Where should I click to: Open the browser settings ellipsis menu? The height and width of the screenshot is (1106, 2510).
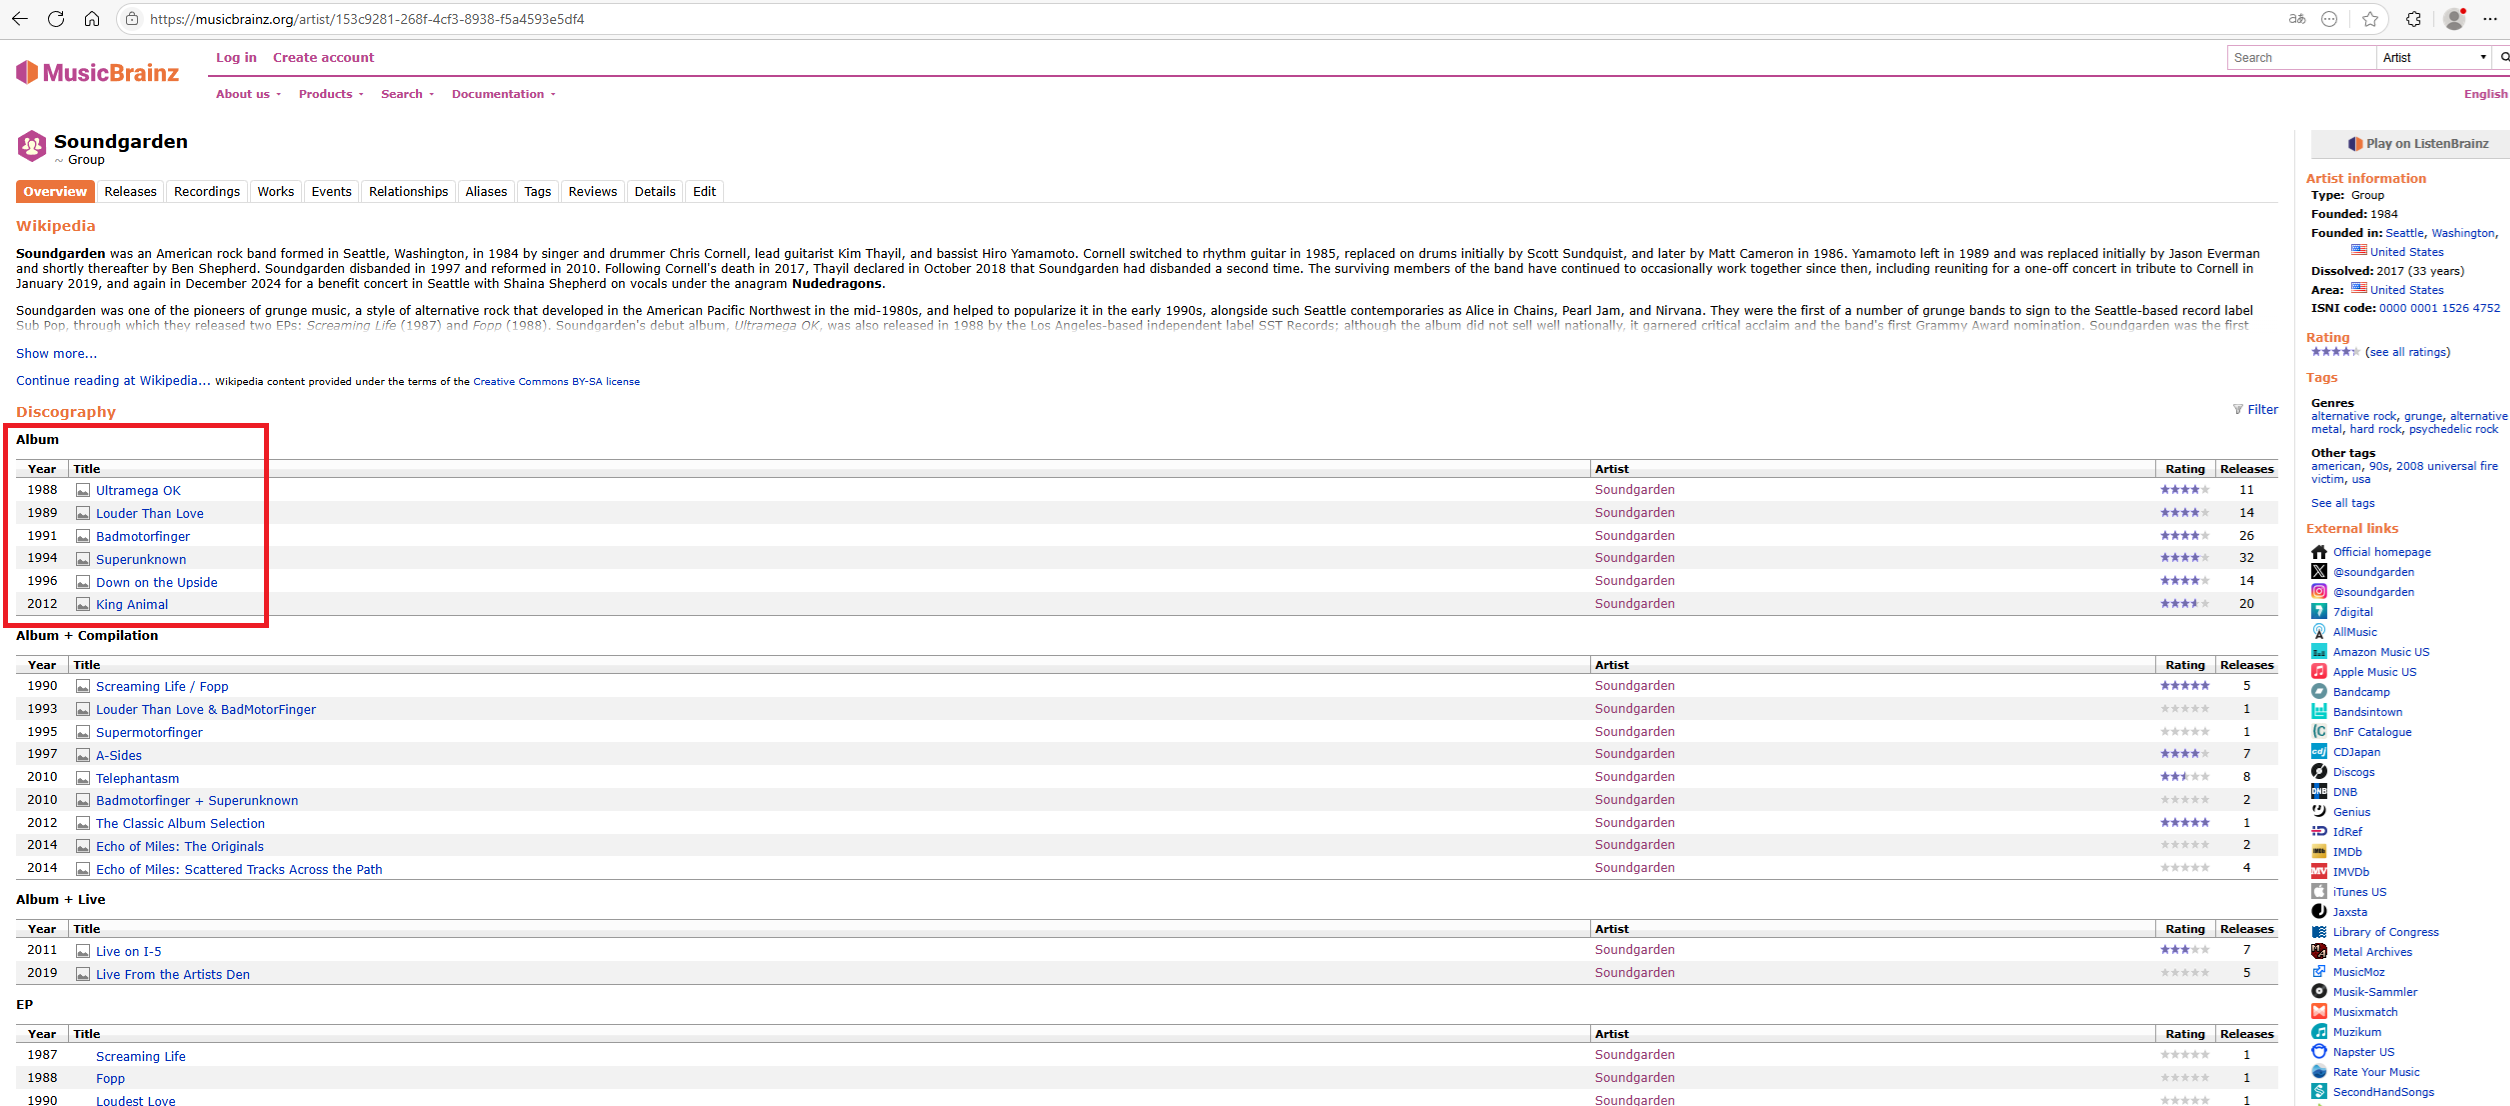pos(2490,19)
